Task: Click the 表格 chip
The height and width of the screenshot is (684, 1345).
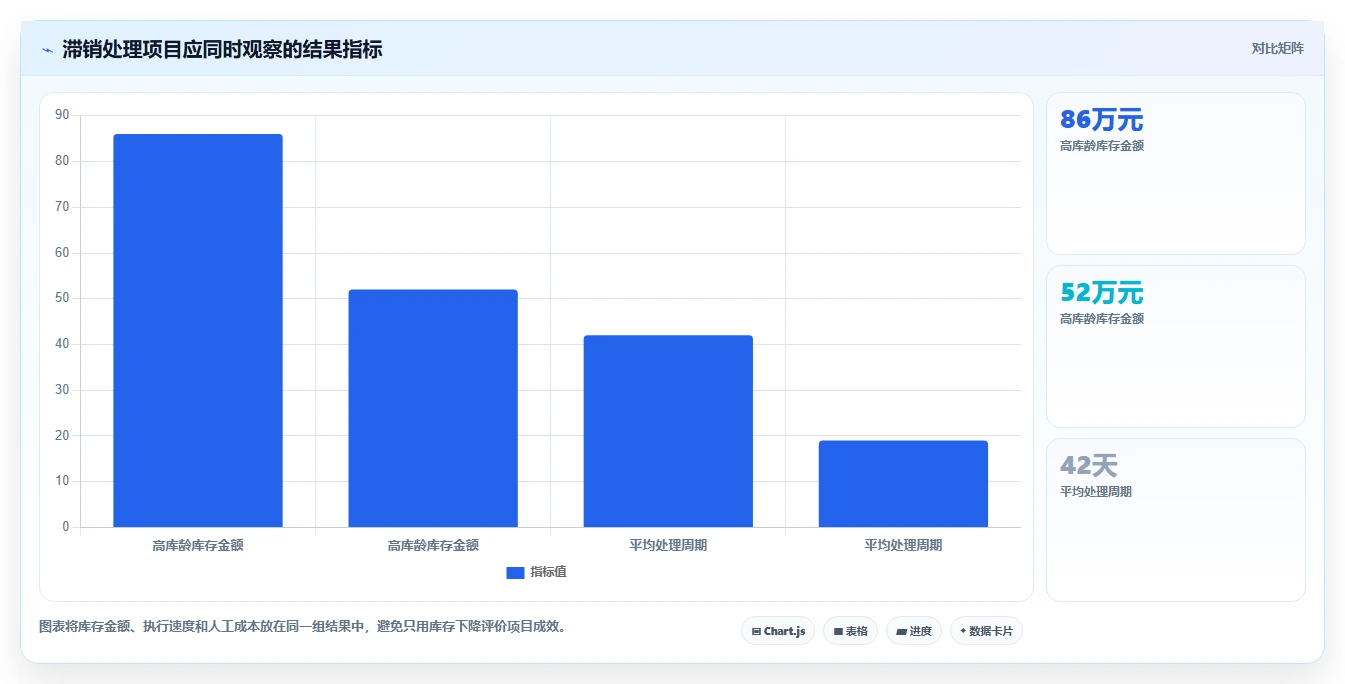Action: [850, 631]
